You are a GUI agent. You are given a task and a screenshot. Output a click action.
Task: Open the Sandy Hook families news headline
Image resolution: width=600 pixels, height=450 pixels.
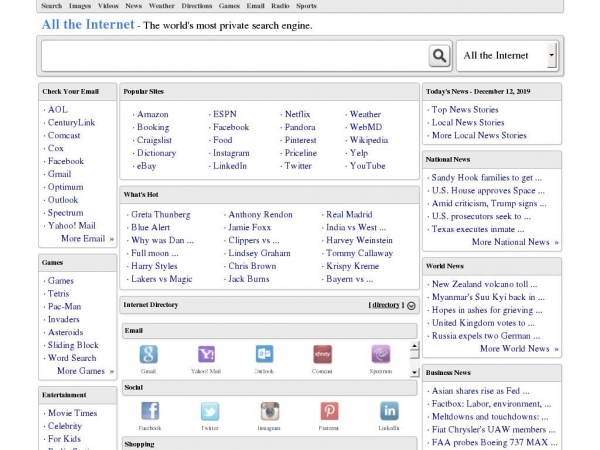click(x=487, y=178)
